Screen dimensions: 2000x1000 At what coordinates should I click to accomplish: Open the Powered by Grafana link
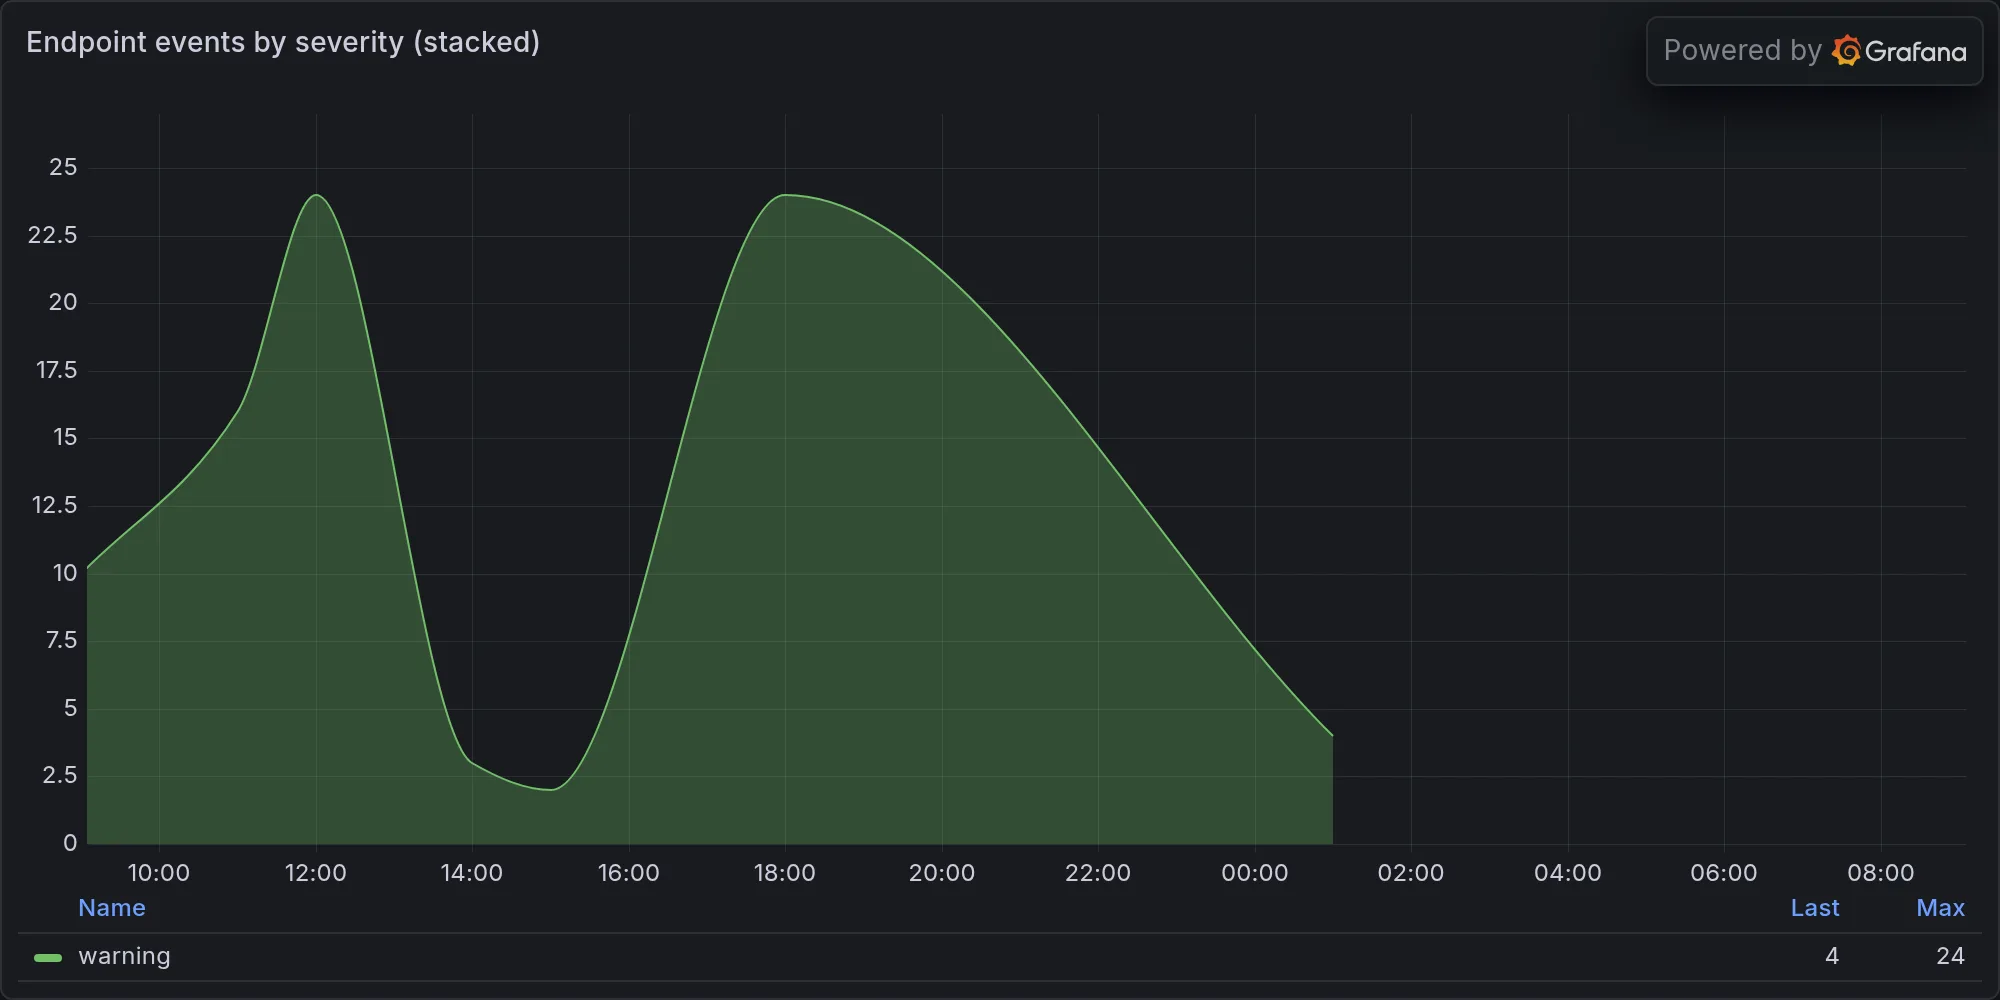[1814, 51]
